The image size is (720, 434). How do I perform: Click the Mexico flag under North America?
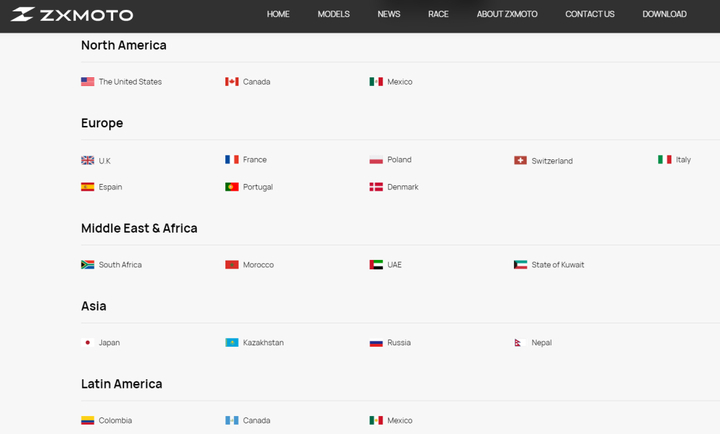pyautogui.click(x=376, y=82)
